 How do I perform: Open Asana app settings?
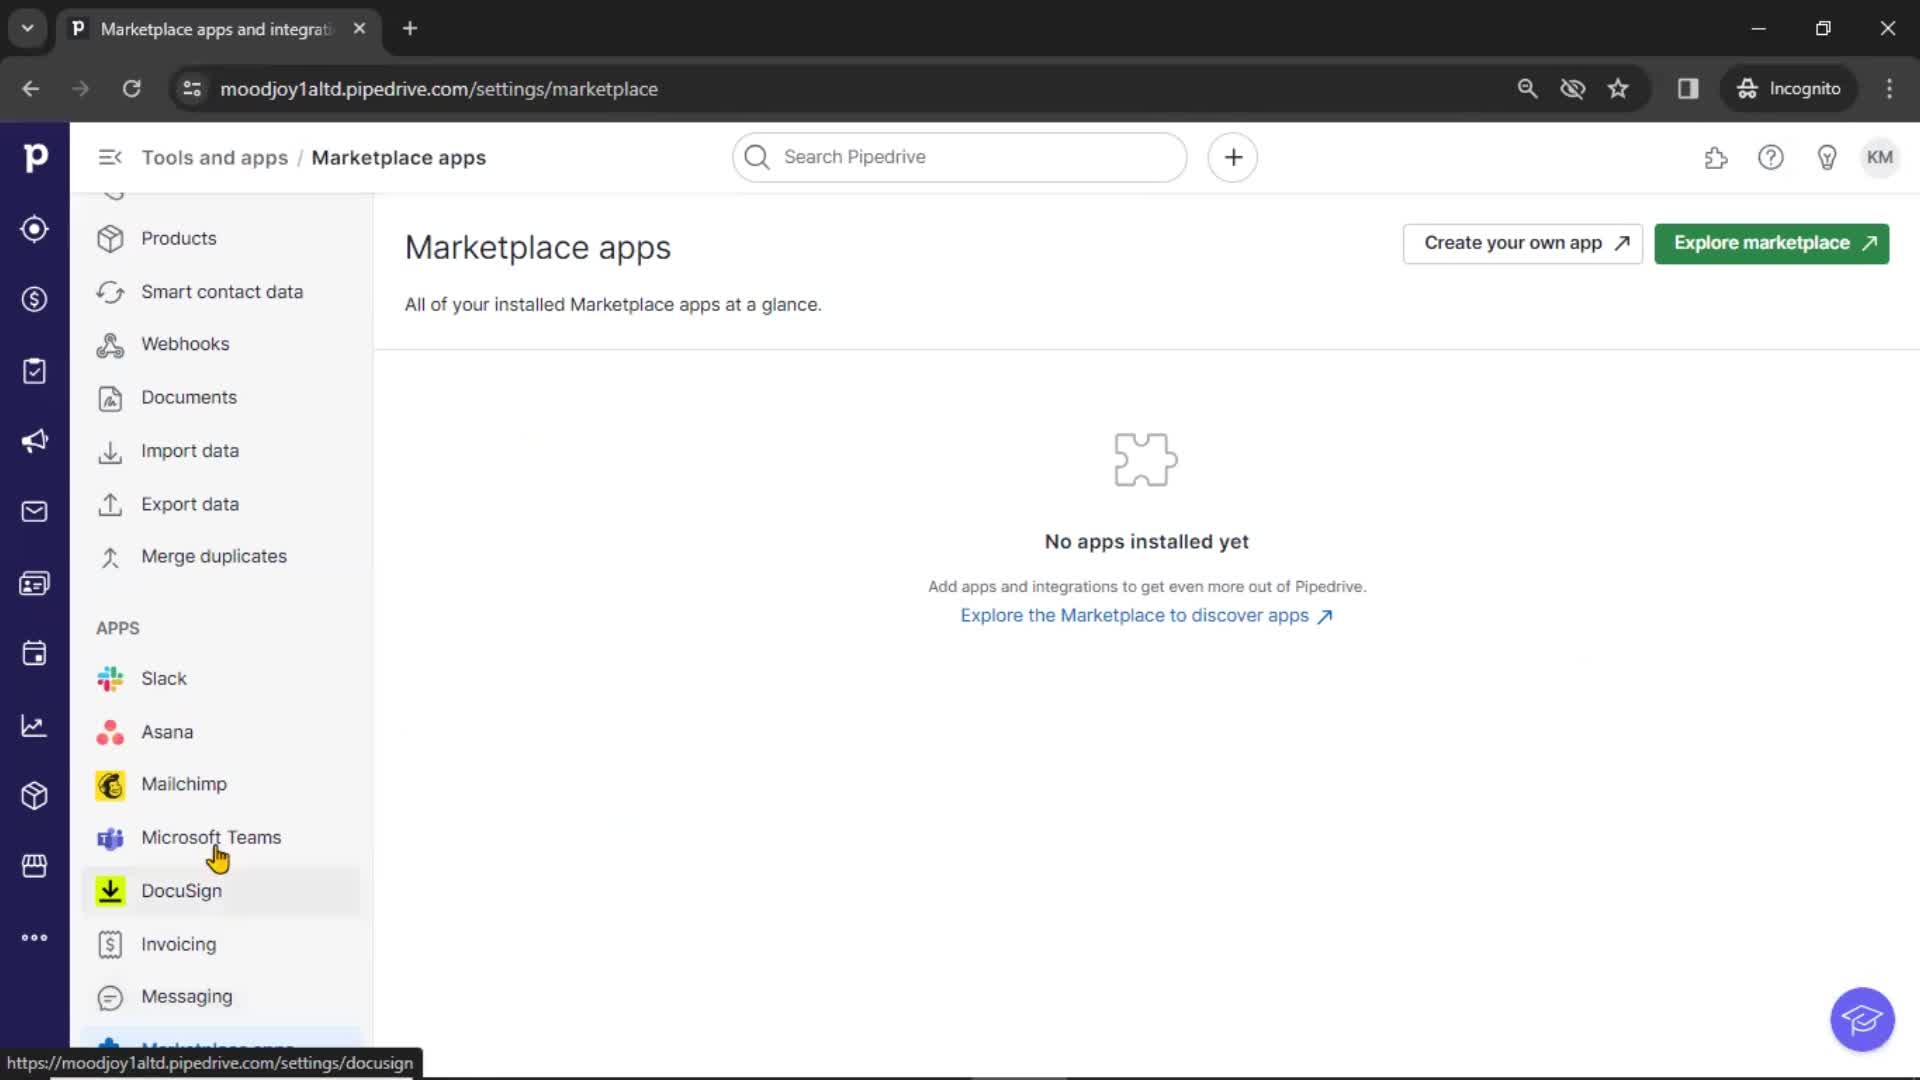[221, 732]
